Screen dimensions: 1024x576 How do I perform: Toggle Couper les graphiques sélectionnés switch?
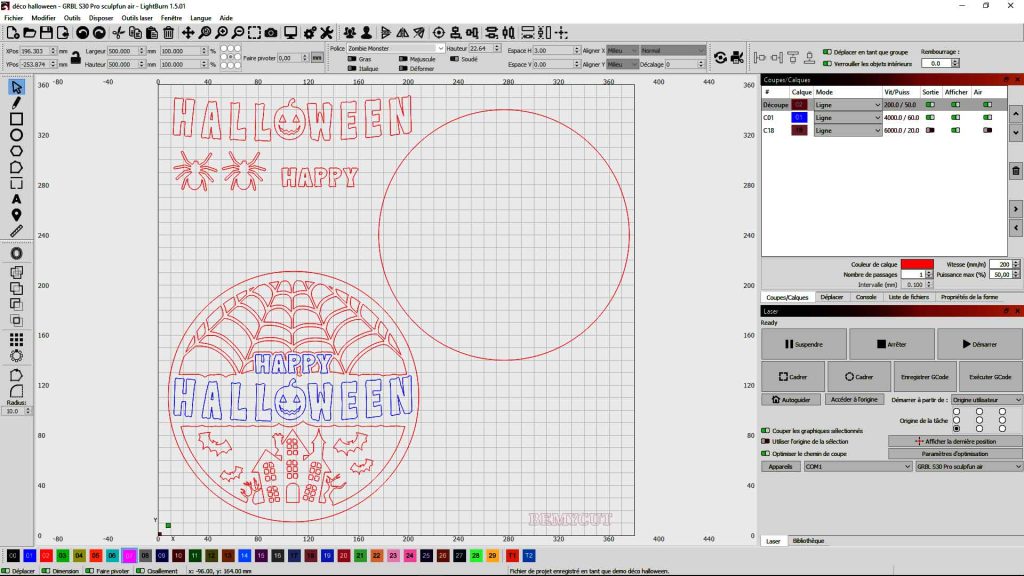click(765, 430)
